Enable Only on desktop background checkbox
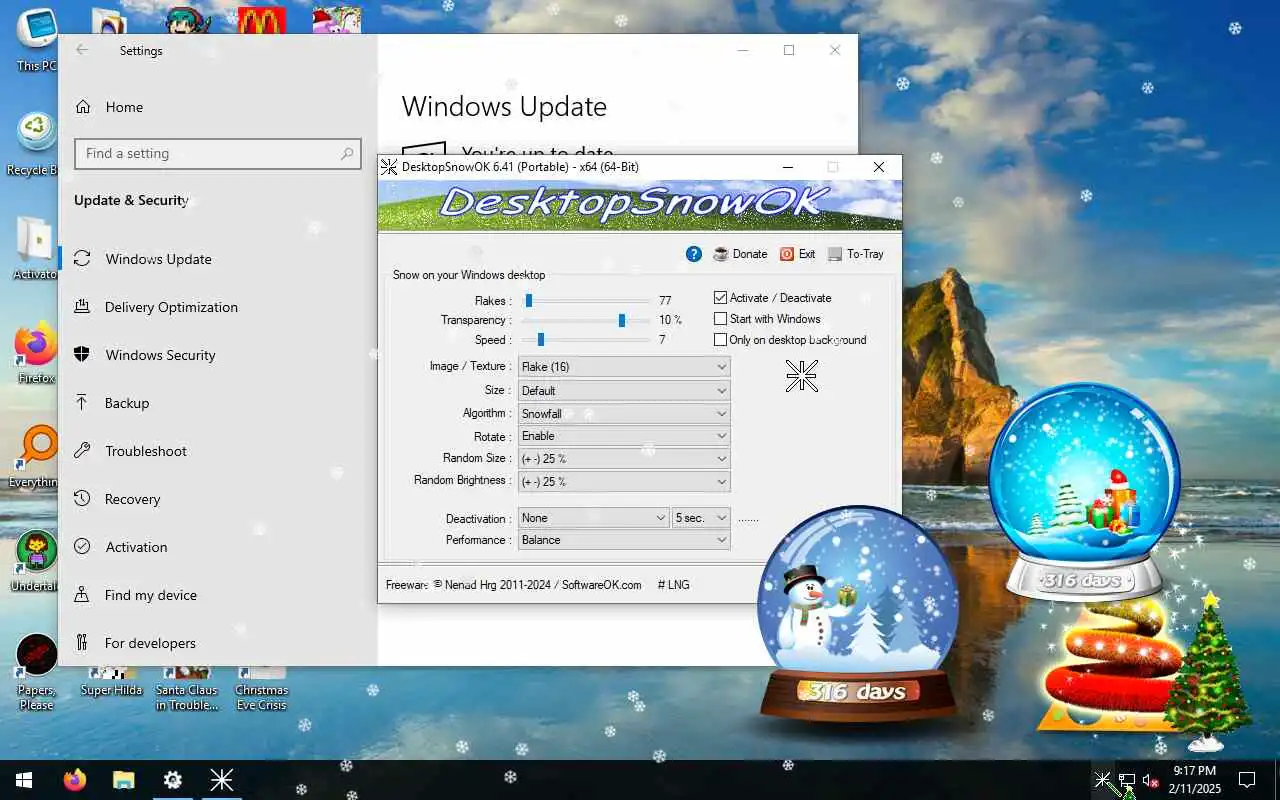Image resolution: width=1280 pixels, height=800 pixels. tap(720, 340)
